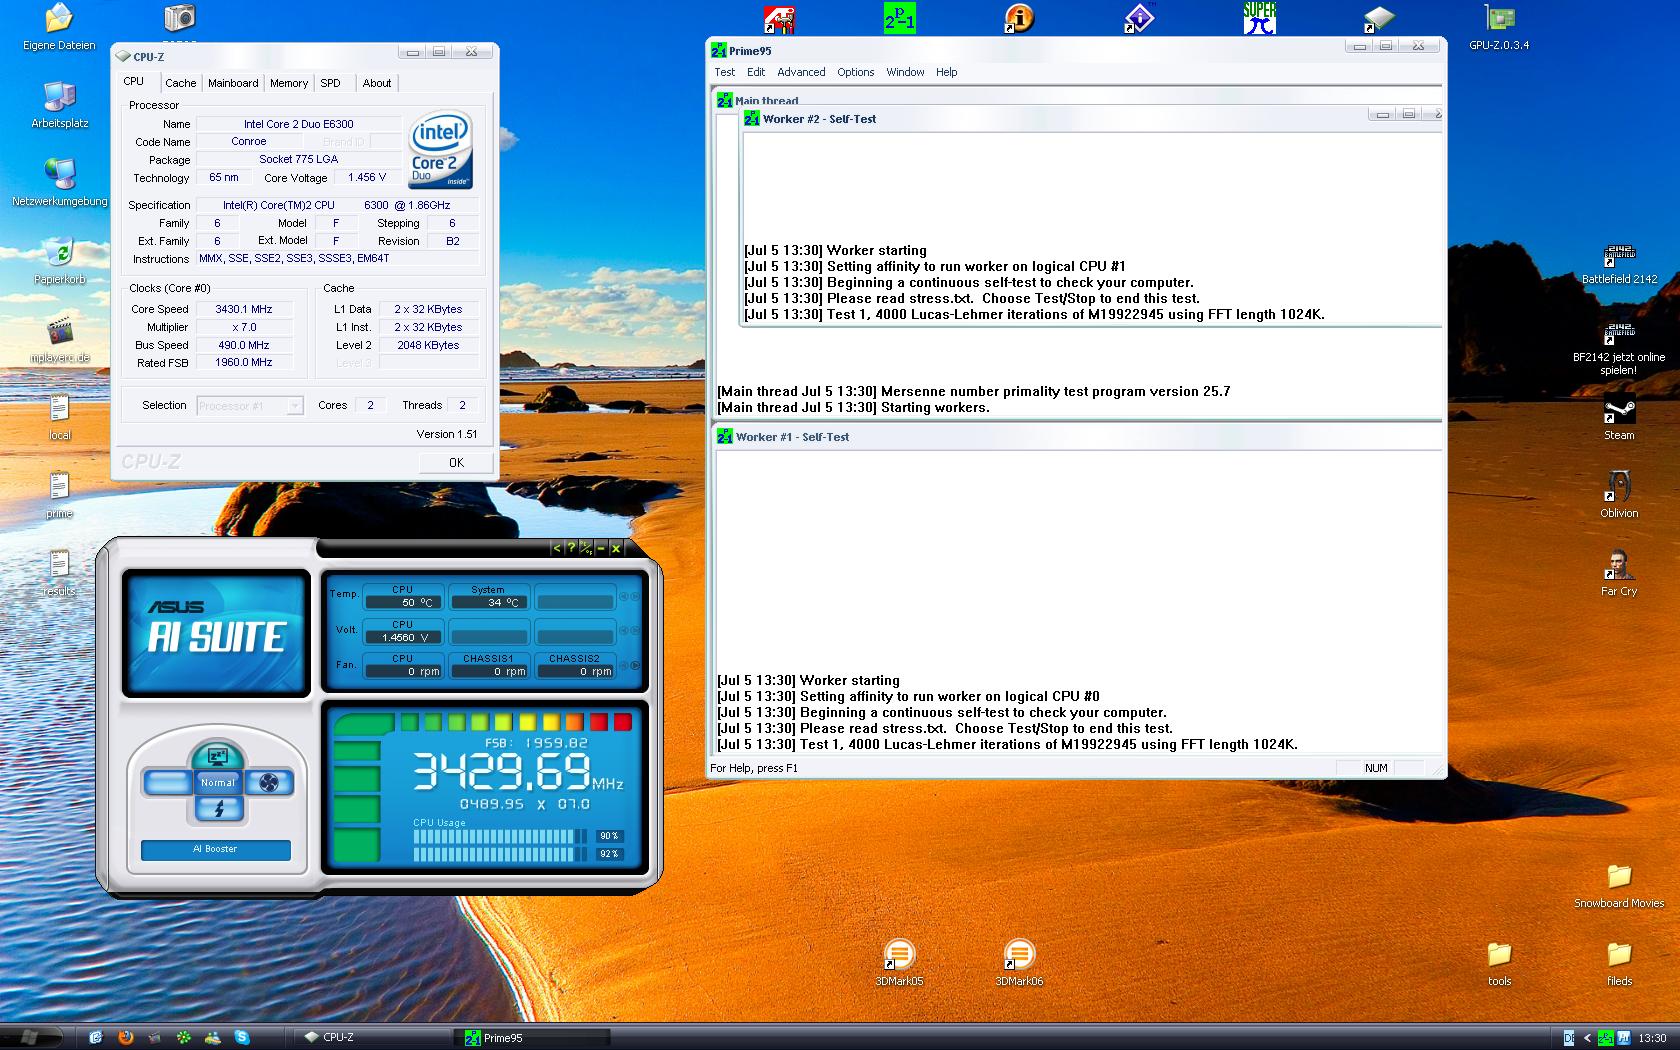Open the Eigene Dateien desktop icon
The height and width of the screenshot is (1050, 1680).
tap(59, 27)
